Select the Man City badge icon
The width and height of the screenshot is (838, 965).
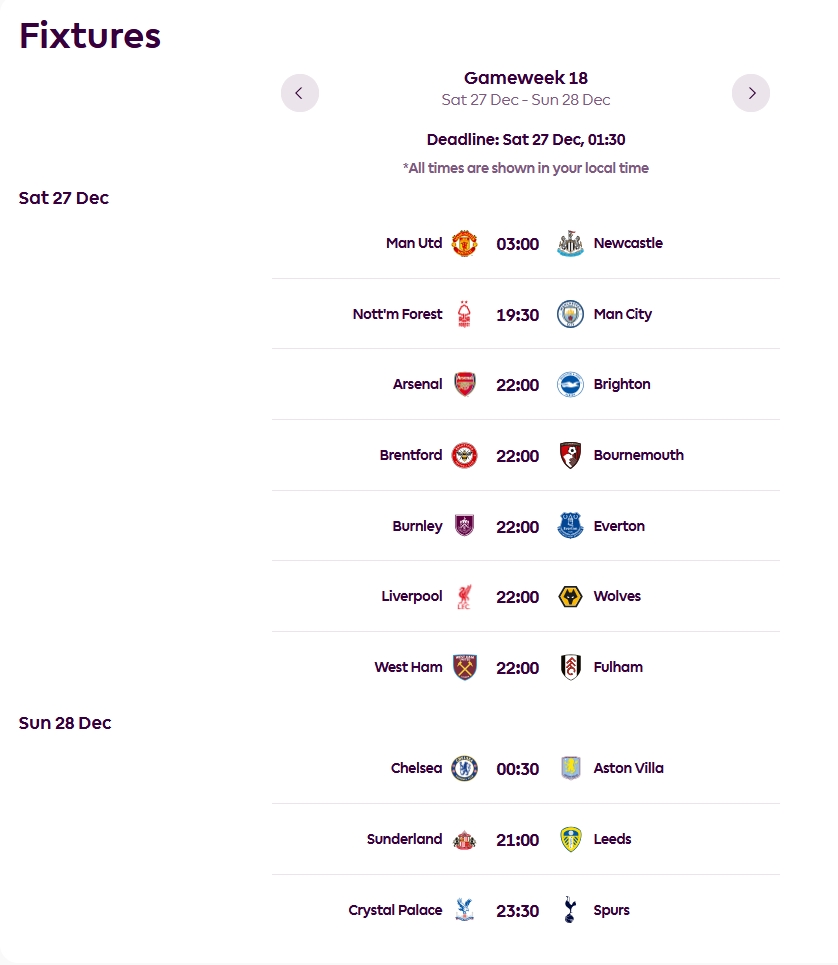pyautogui.click(x=570, y=314)
